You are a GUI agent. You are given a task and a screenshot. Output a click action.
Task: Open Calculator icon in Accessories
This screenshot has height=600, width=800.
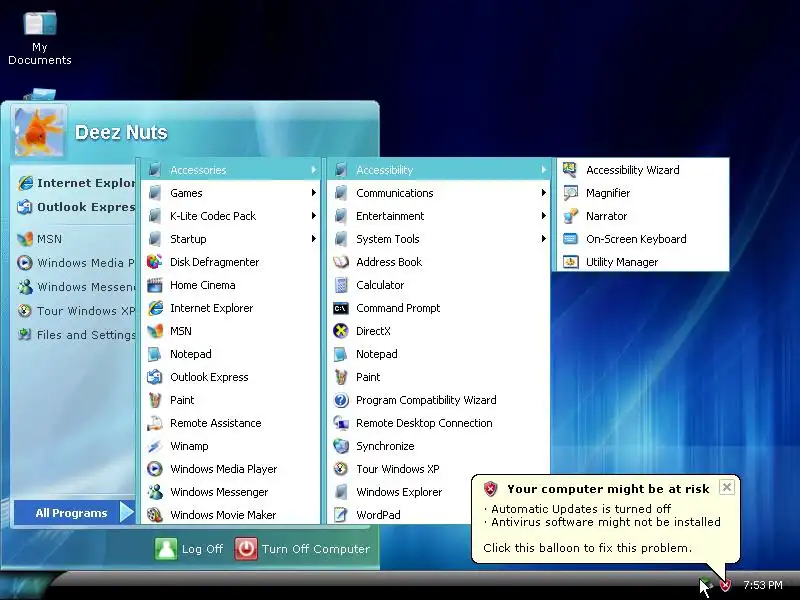point(340,285)
